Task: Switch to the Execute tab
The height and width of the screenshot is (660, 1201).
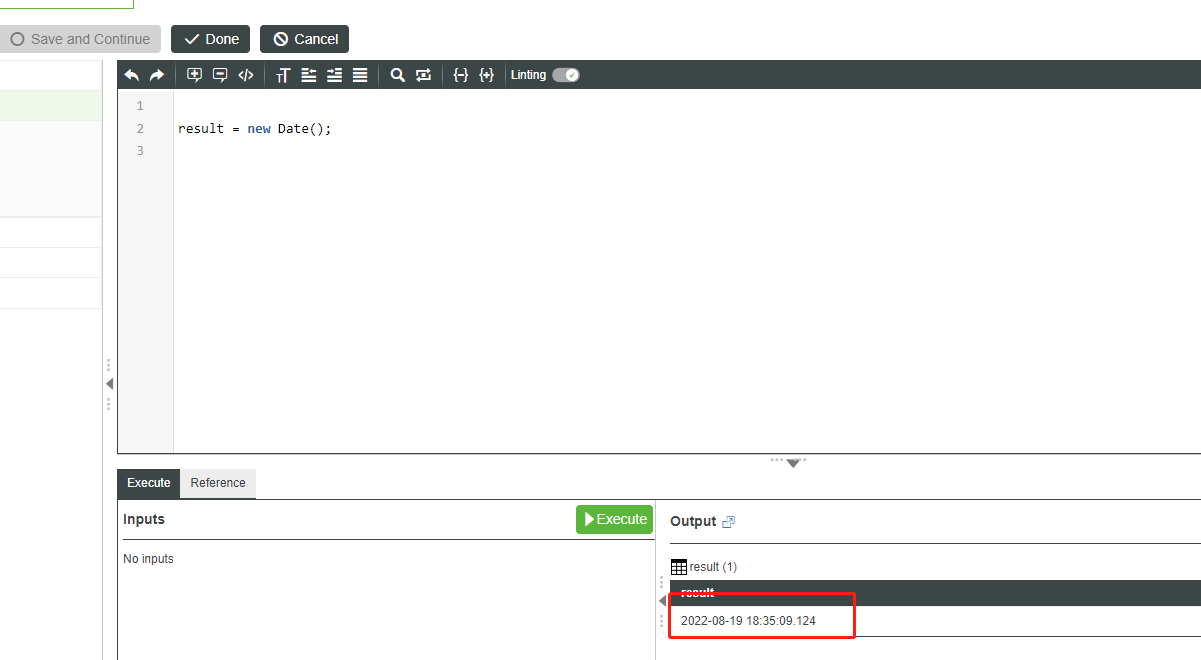Action: click(x=148, y=483)
